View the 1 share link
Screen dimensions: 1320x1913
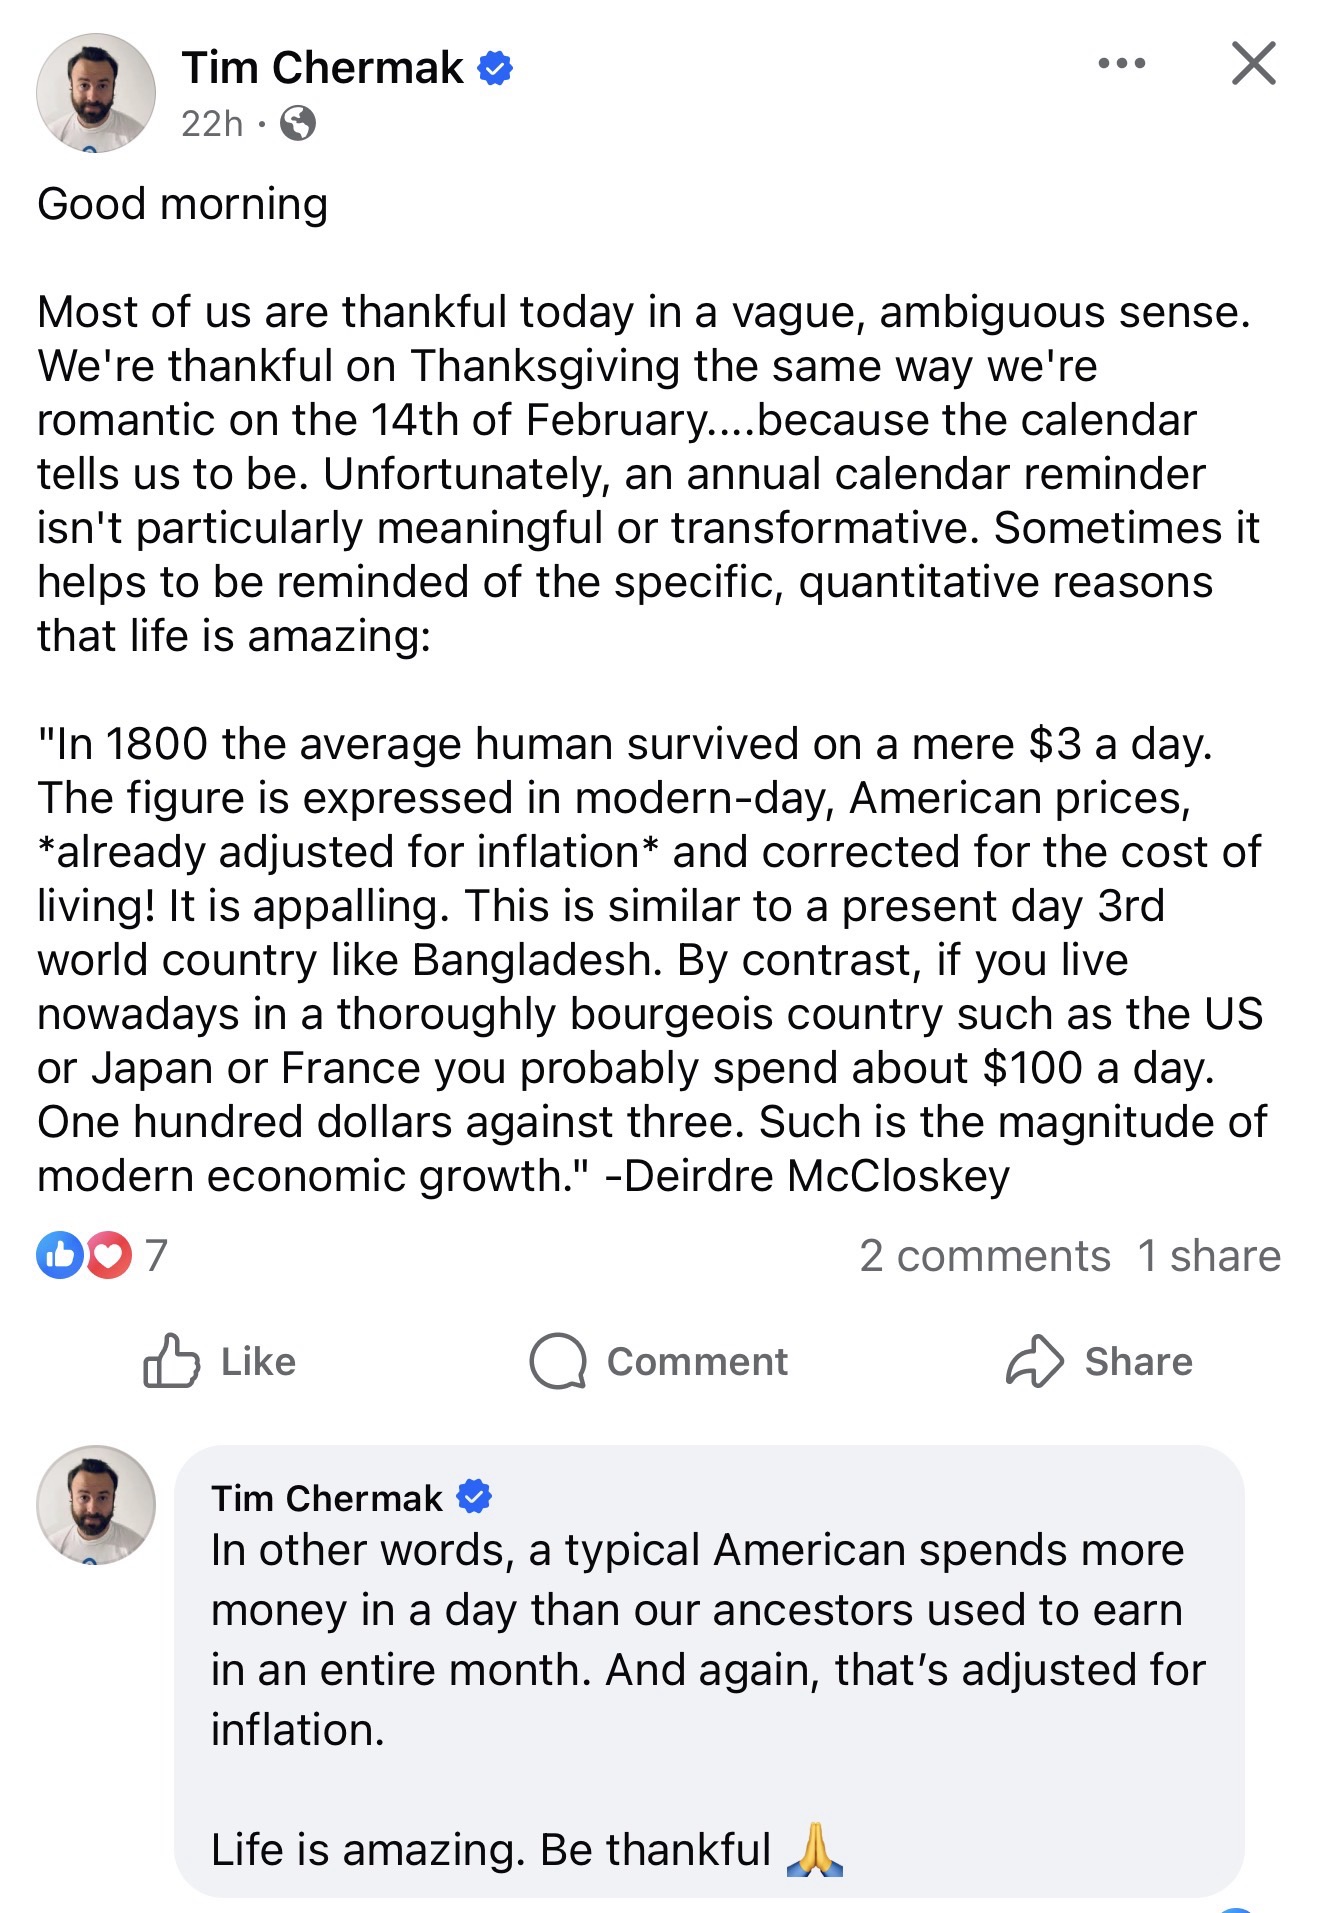coord(1209,1256)
